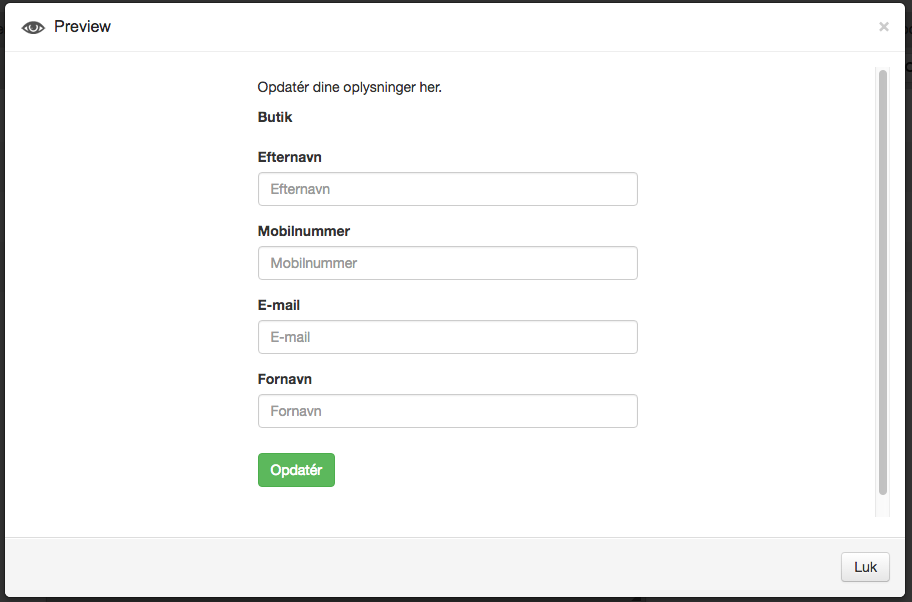912x602 pixels.
Task: Click the placeholder text inside the Fornavn box
Action: click(x=295, y=411)
